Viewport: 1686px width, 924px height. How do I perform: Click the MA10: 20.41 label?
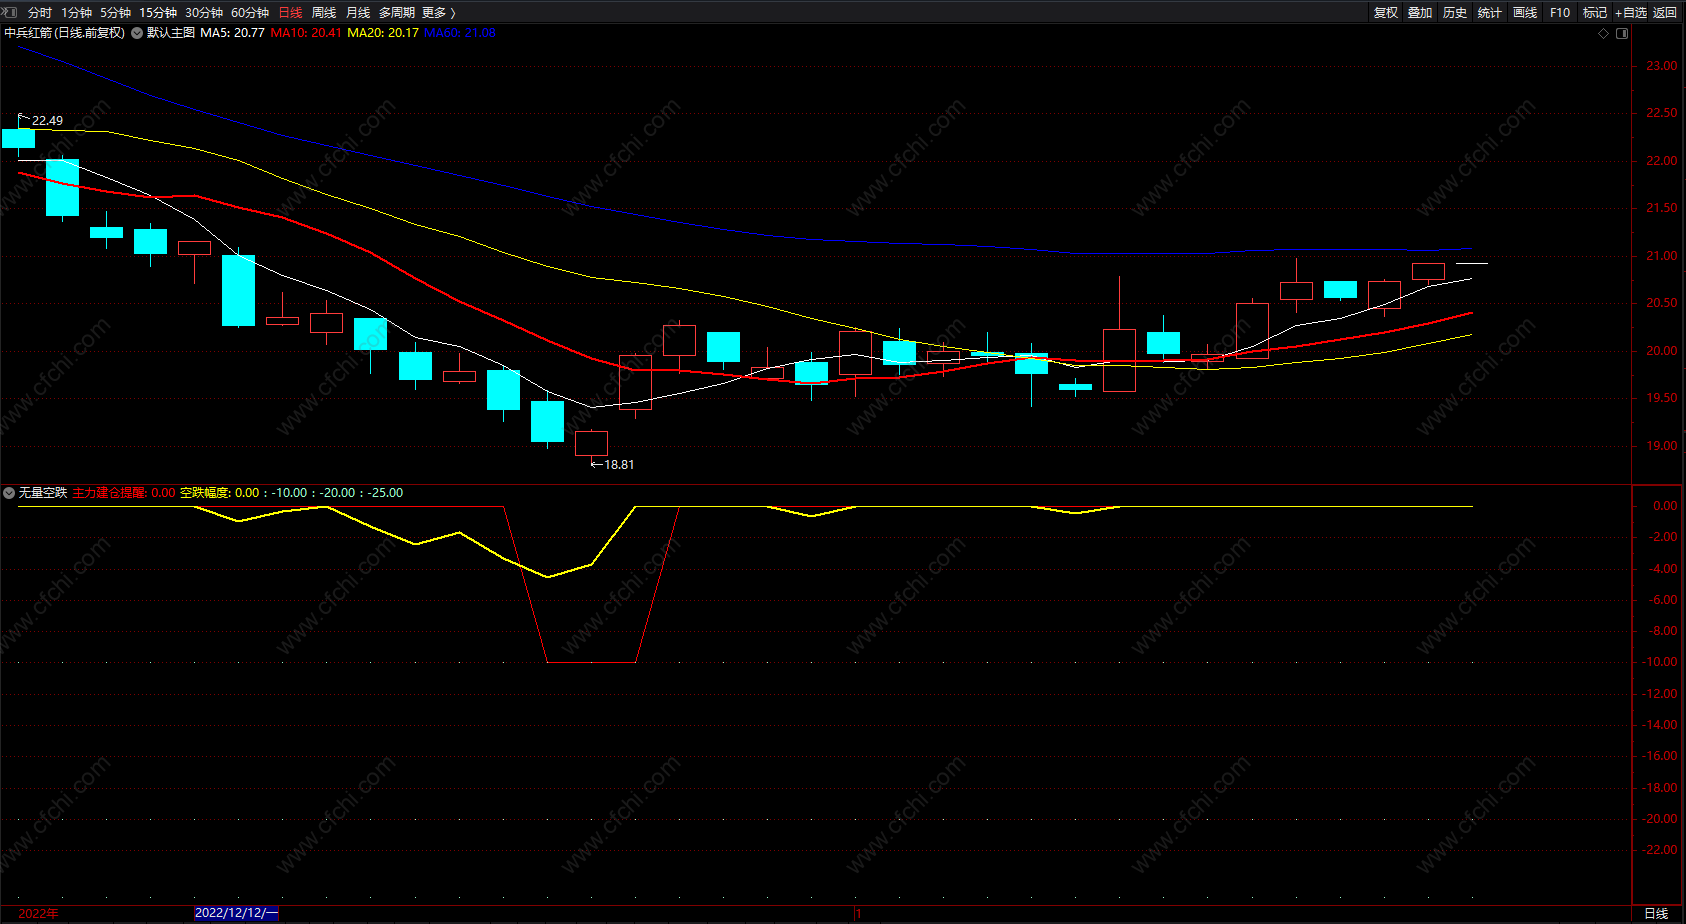click(x=306, y=33)
